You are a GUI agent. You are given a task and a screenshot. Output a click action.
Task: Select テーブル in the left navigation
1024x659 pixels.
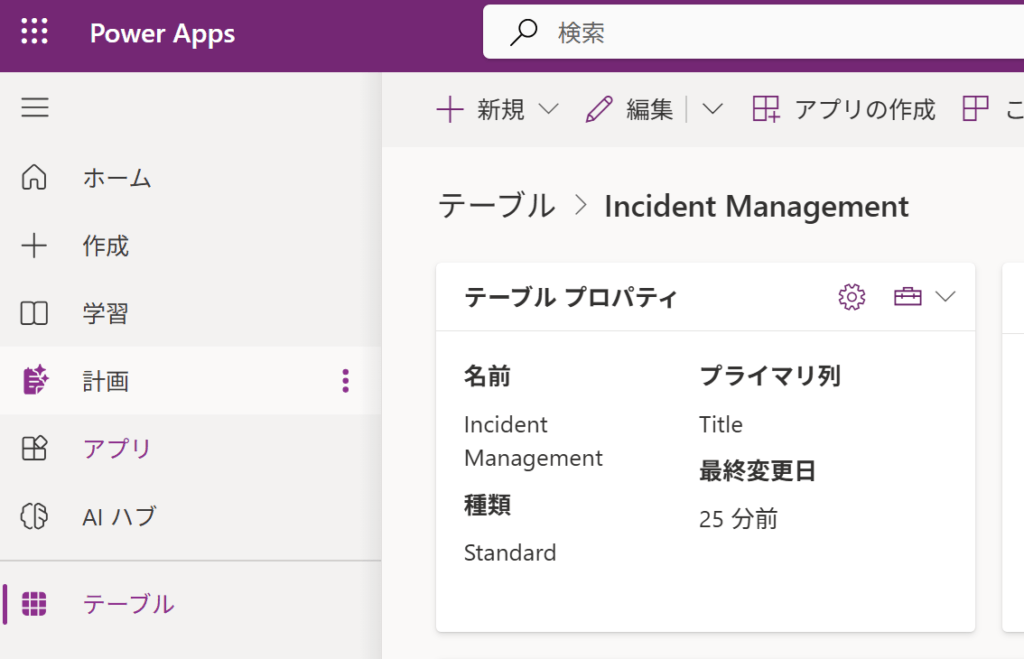128,604
